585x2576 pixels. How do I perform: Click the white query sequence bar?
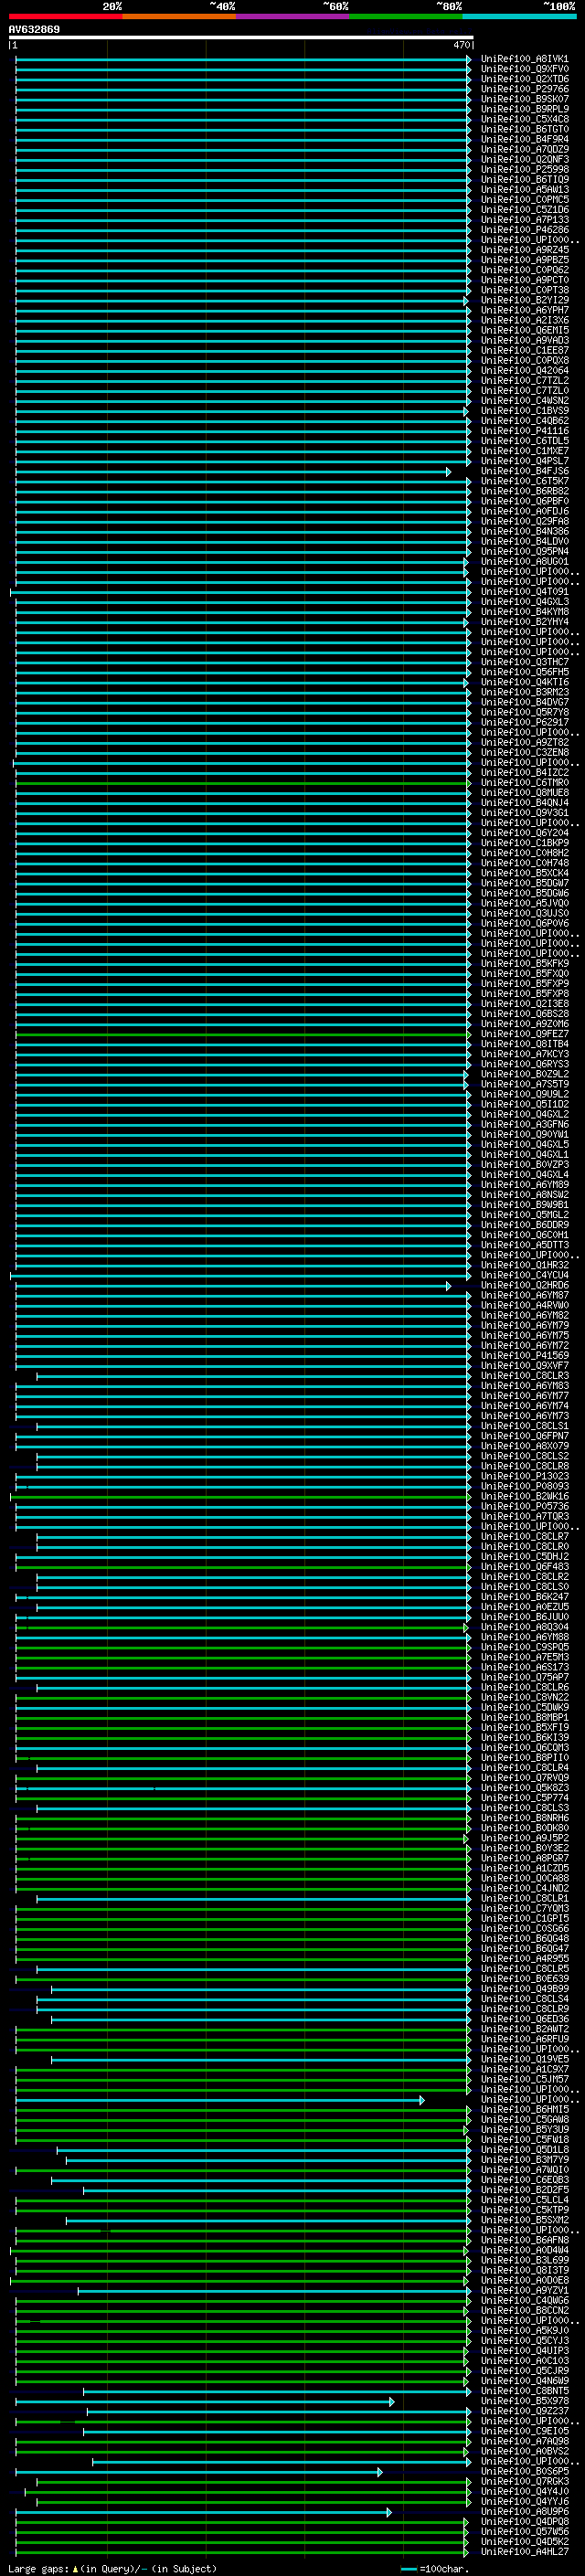(x=241, y=37)
